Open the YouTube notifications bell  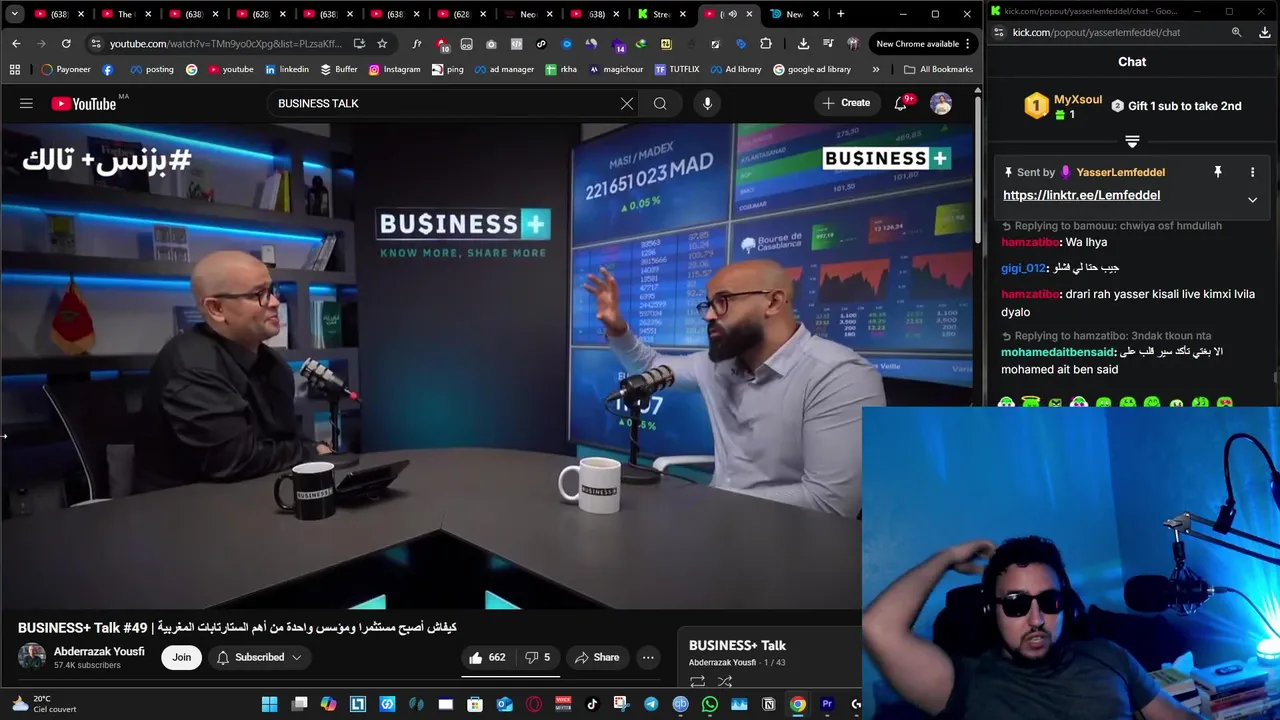click(x=901, y=103)
